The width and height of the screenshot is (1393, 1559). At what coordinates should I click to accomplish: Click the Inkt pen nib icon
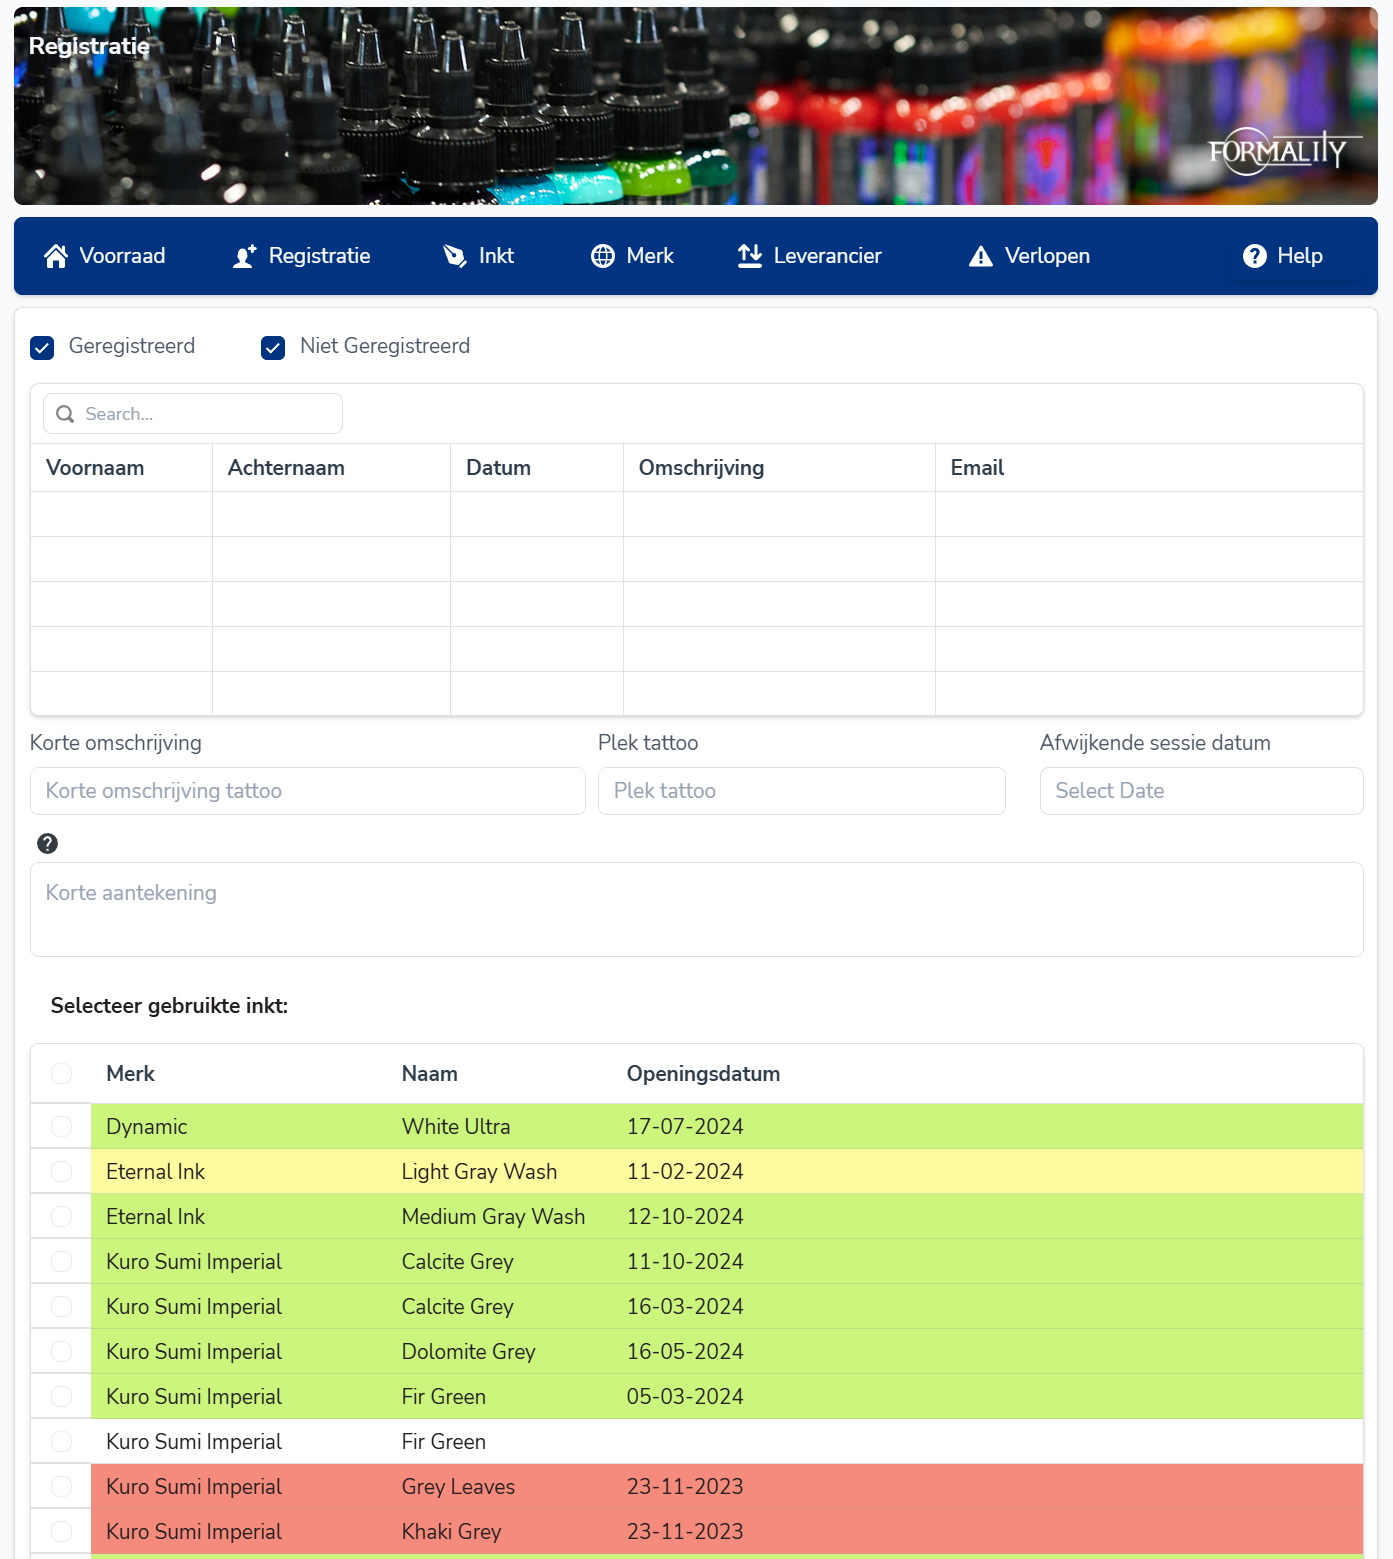click(455, 256)
